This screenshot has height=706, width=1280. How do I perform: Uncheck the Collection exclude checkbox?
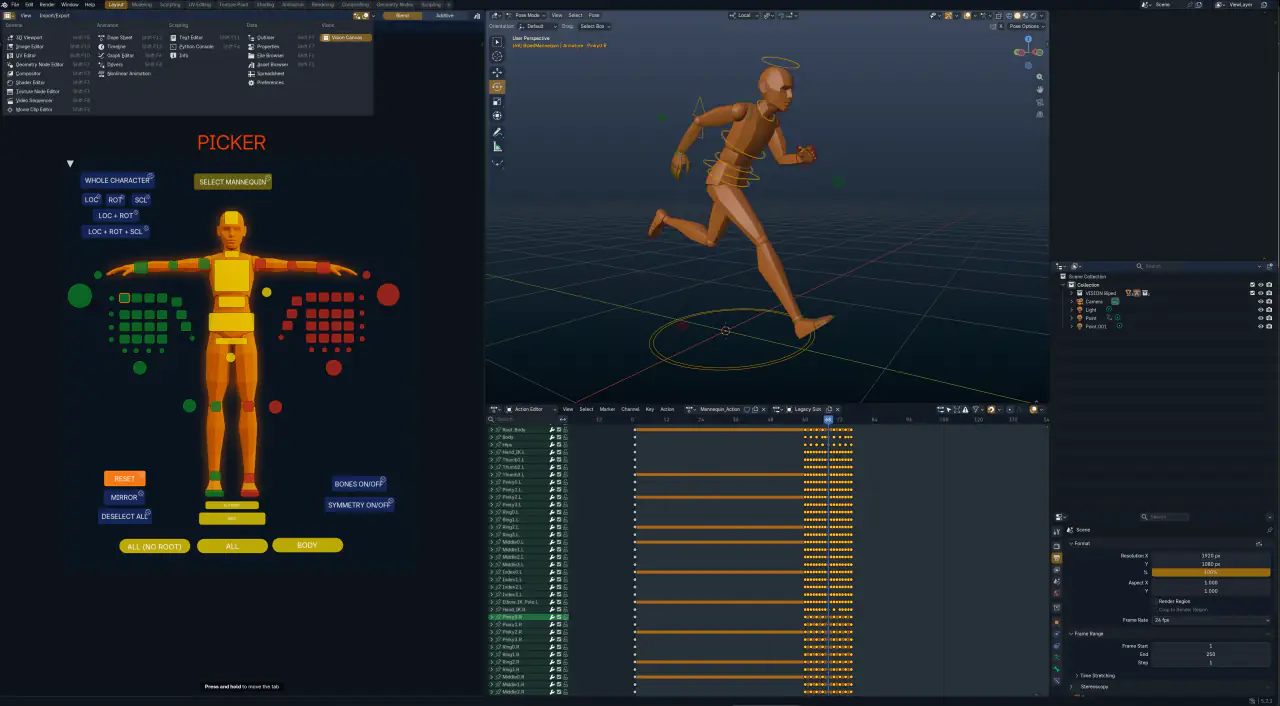1252,285
